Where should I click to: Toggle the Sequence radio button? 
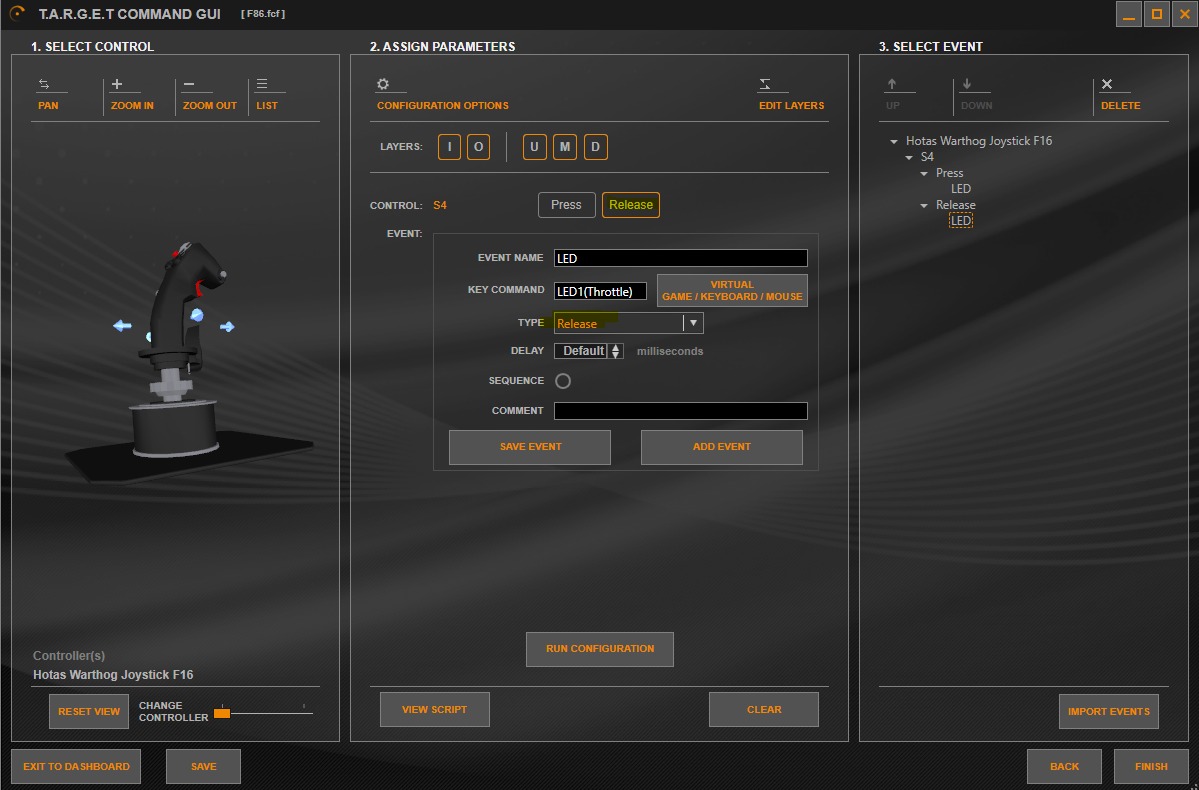[562, 381]
